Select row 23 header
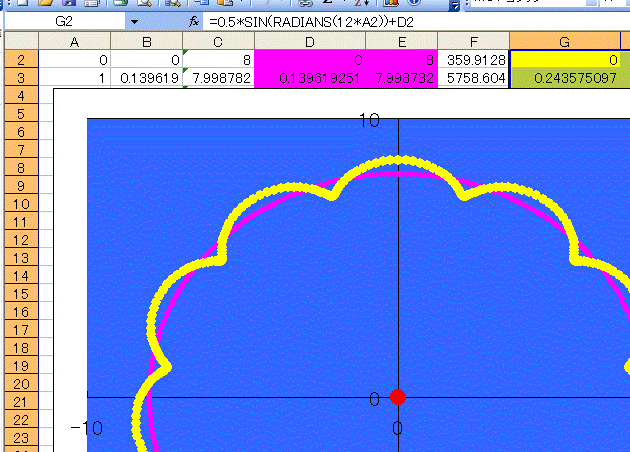This screenshot has width=630, height=452. 21,438
